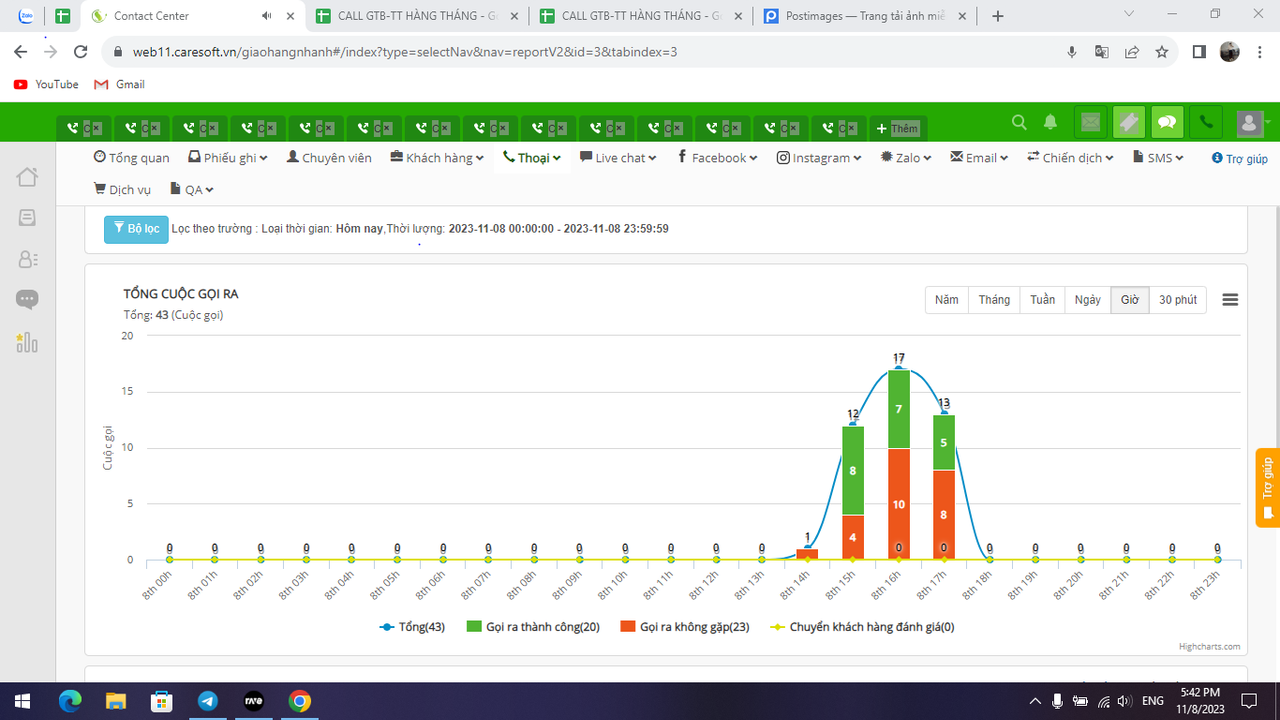This screenshot has width=1280, height=720.
Task: Open the orange Trợ giúp side tab
Action: [x=1268, y=488]
